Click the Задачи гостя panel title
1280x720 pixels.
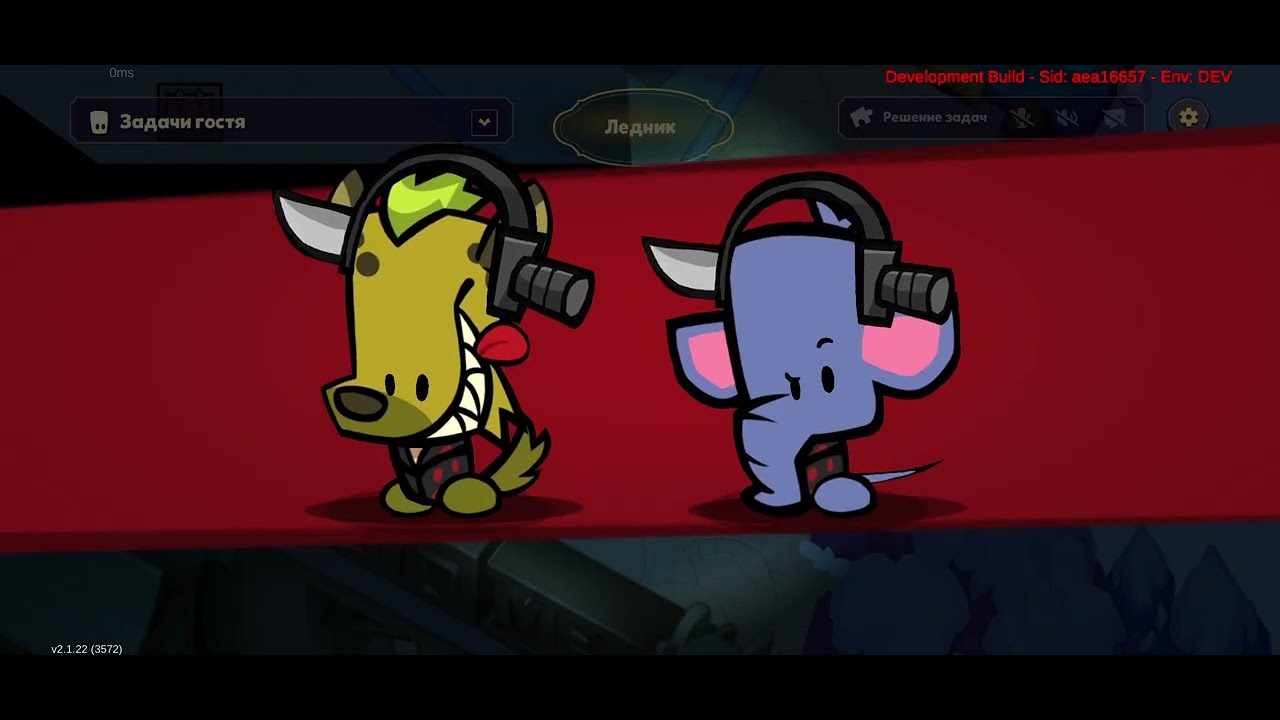click(x=182, y=122)
